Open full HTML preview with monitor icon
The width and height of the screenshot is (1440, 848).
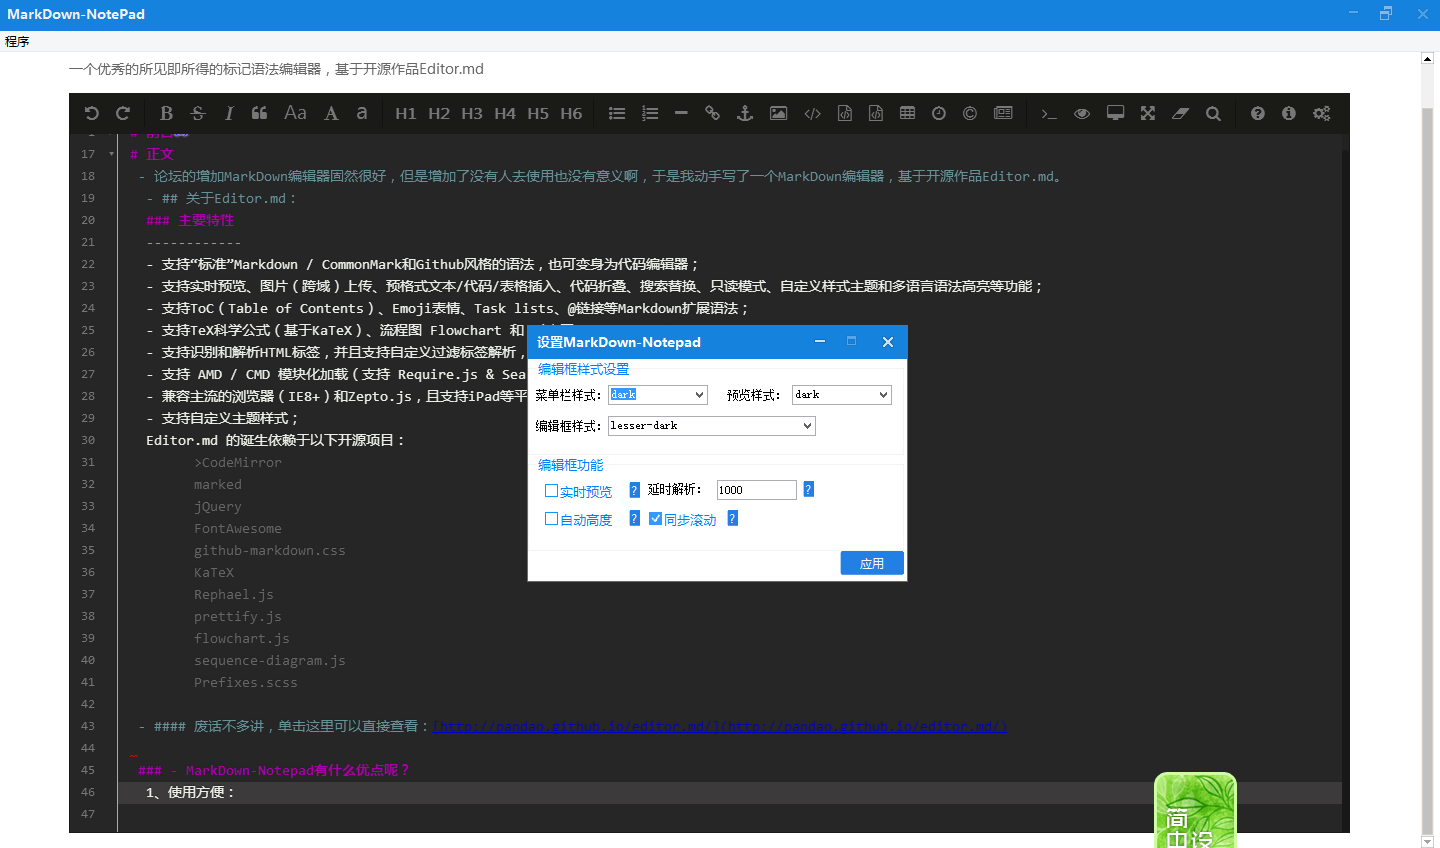tap(1115, 113)
